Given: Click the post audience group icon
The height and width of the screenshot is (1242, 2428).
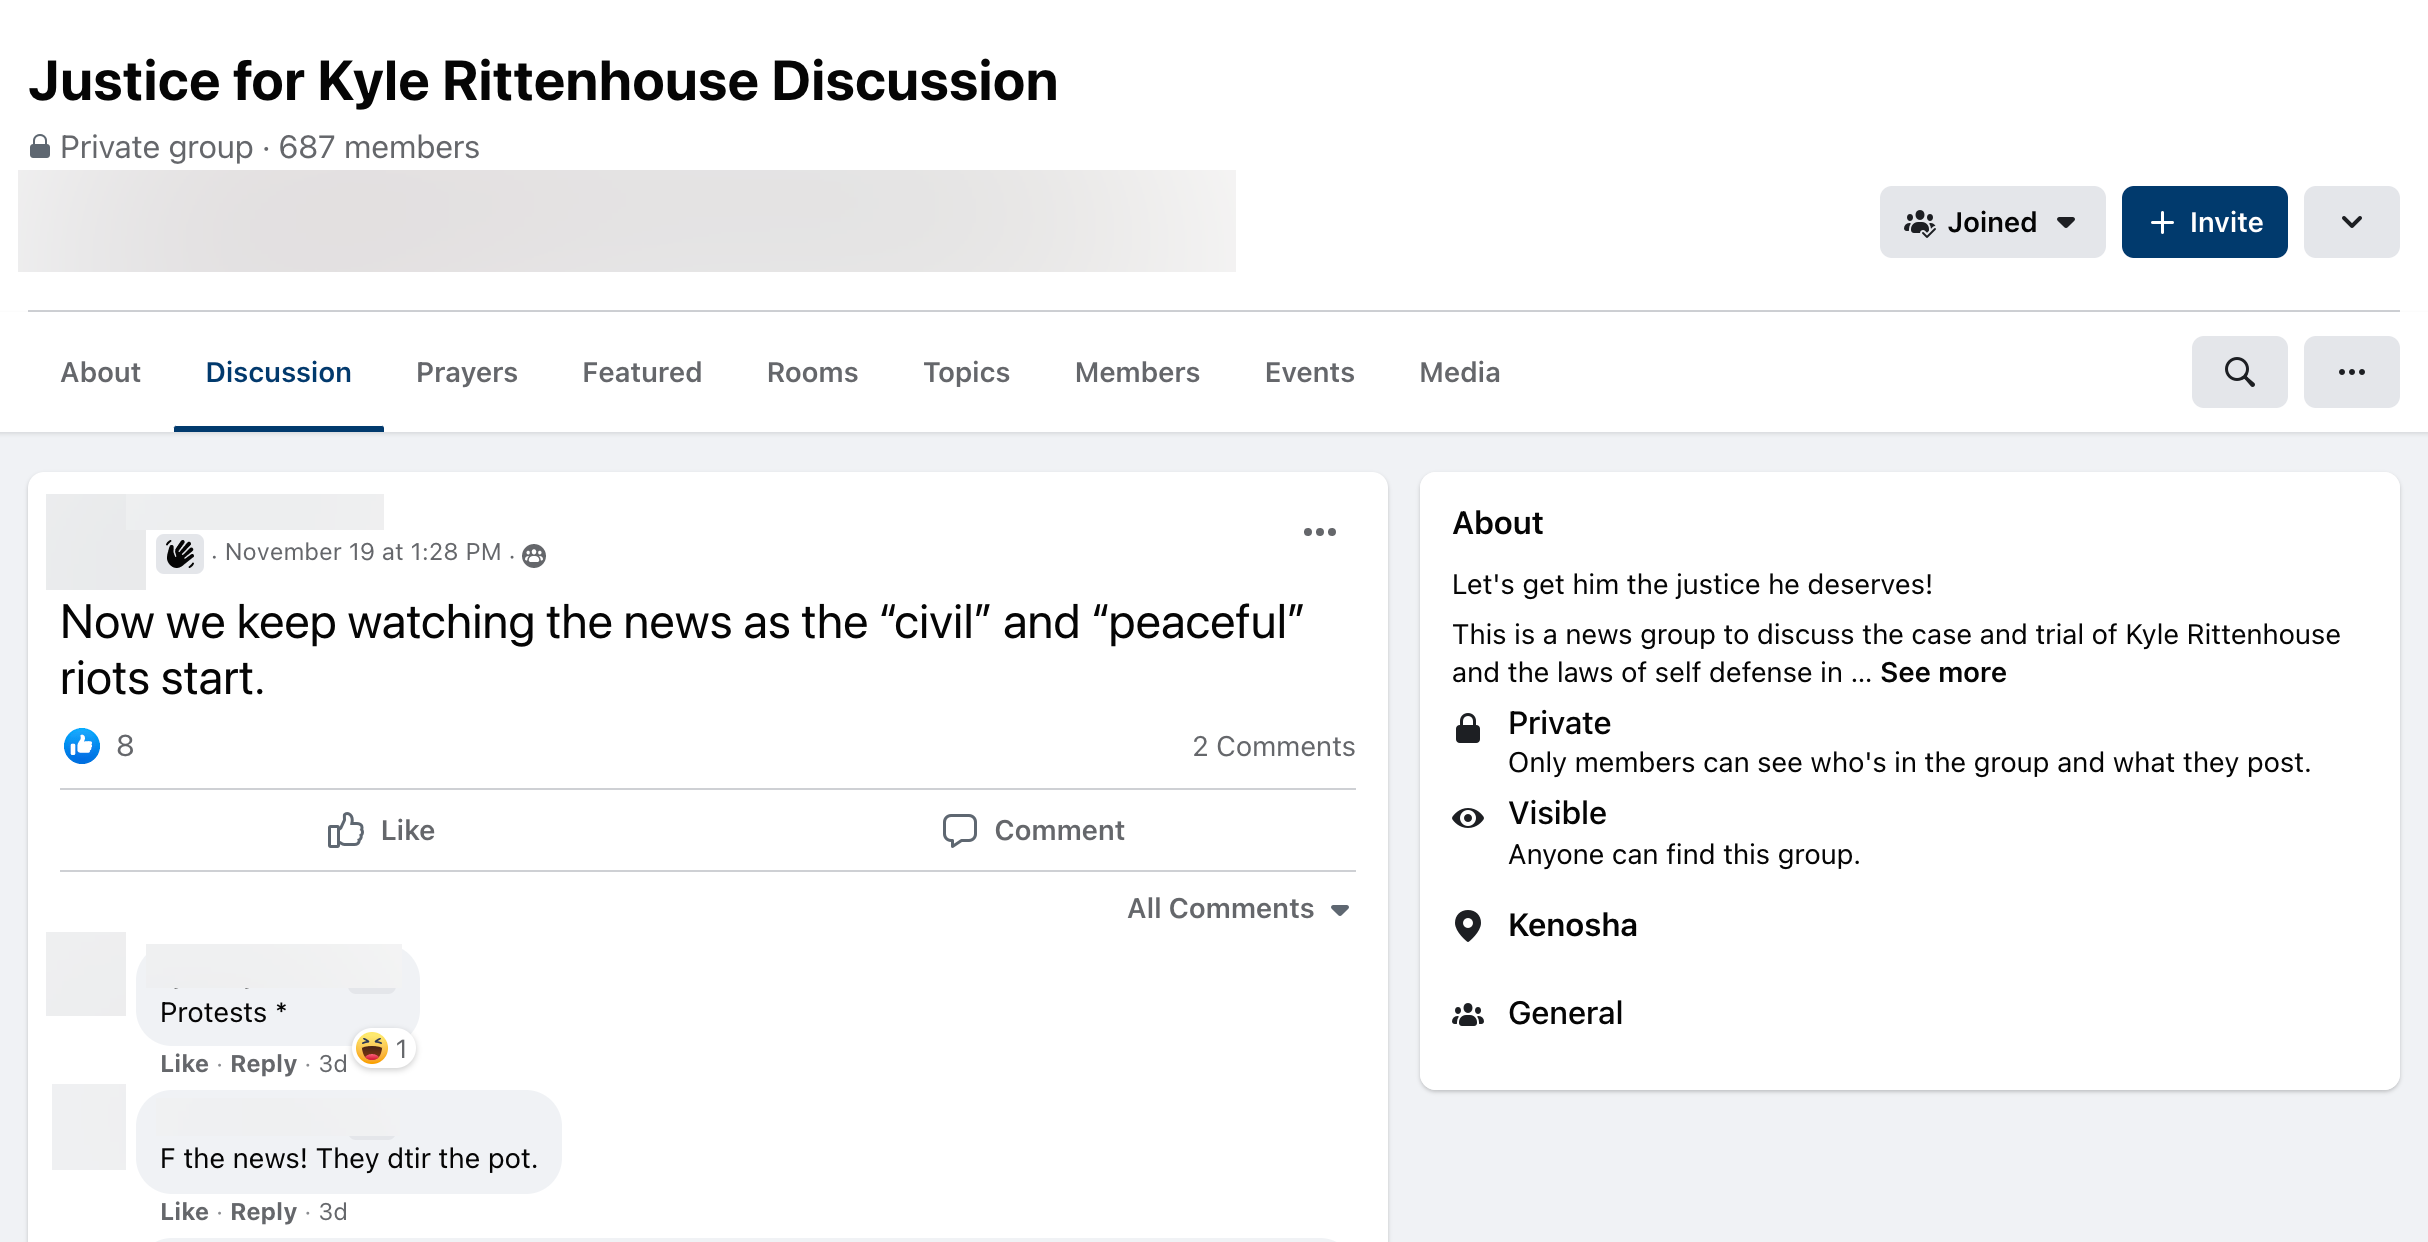Looking at the screenshot, I should tap(534, 556).
